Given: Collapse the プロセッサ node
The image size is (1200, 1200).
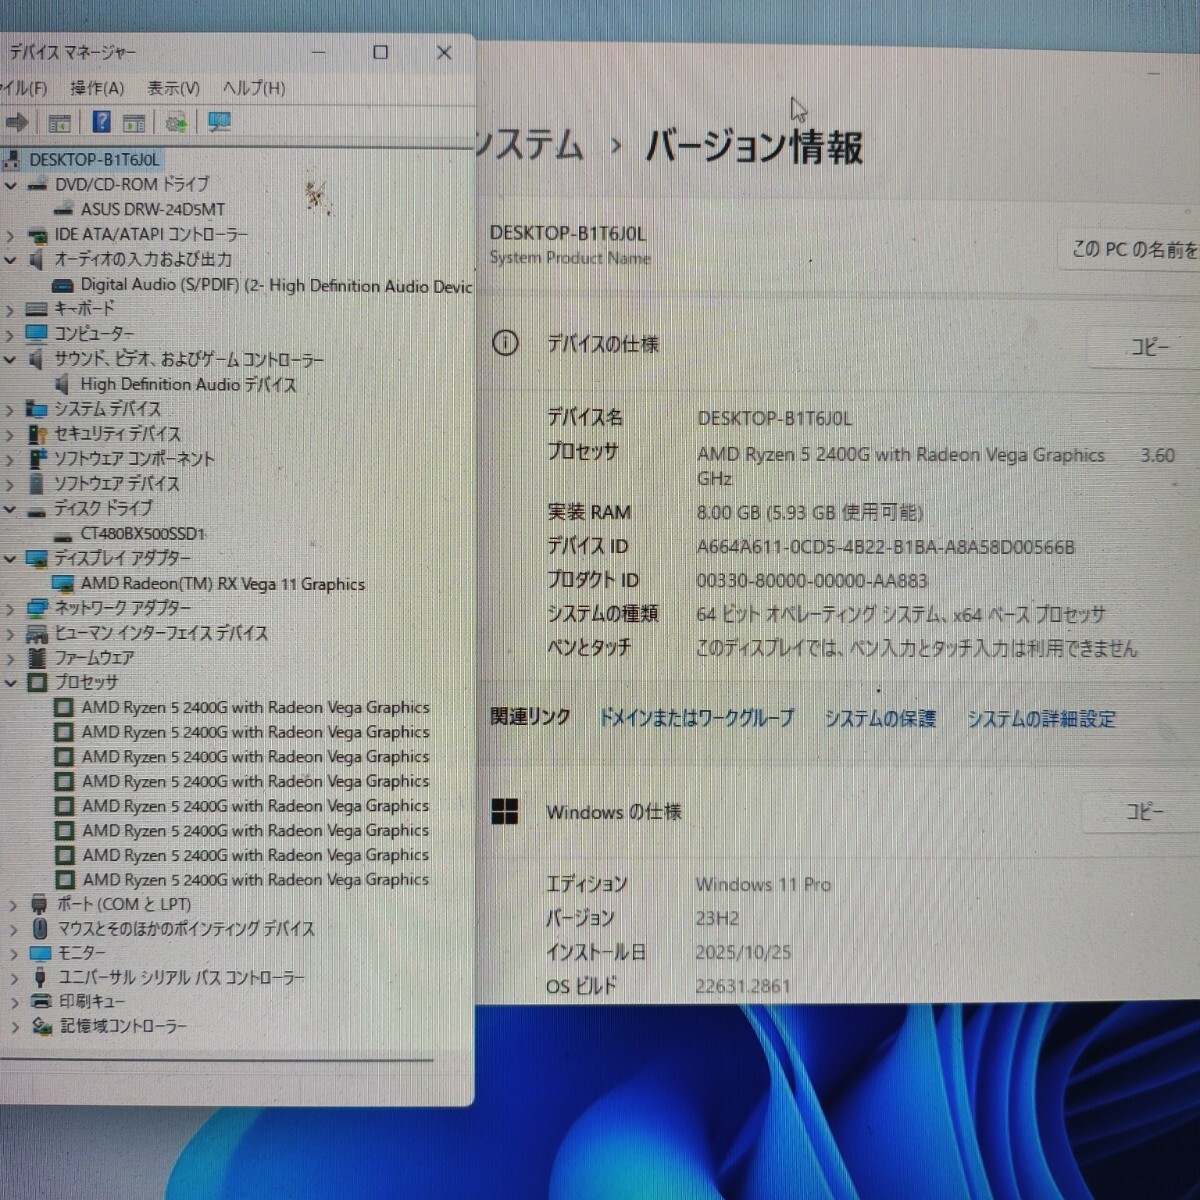Looking at the screenshot, I should click(x=11, y=683).
